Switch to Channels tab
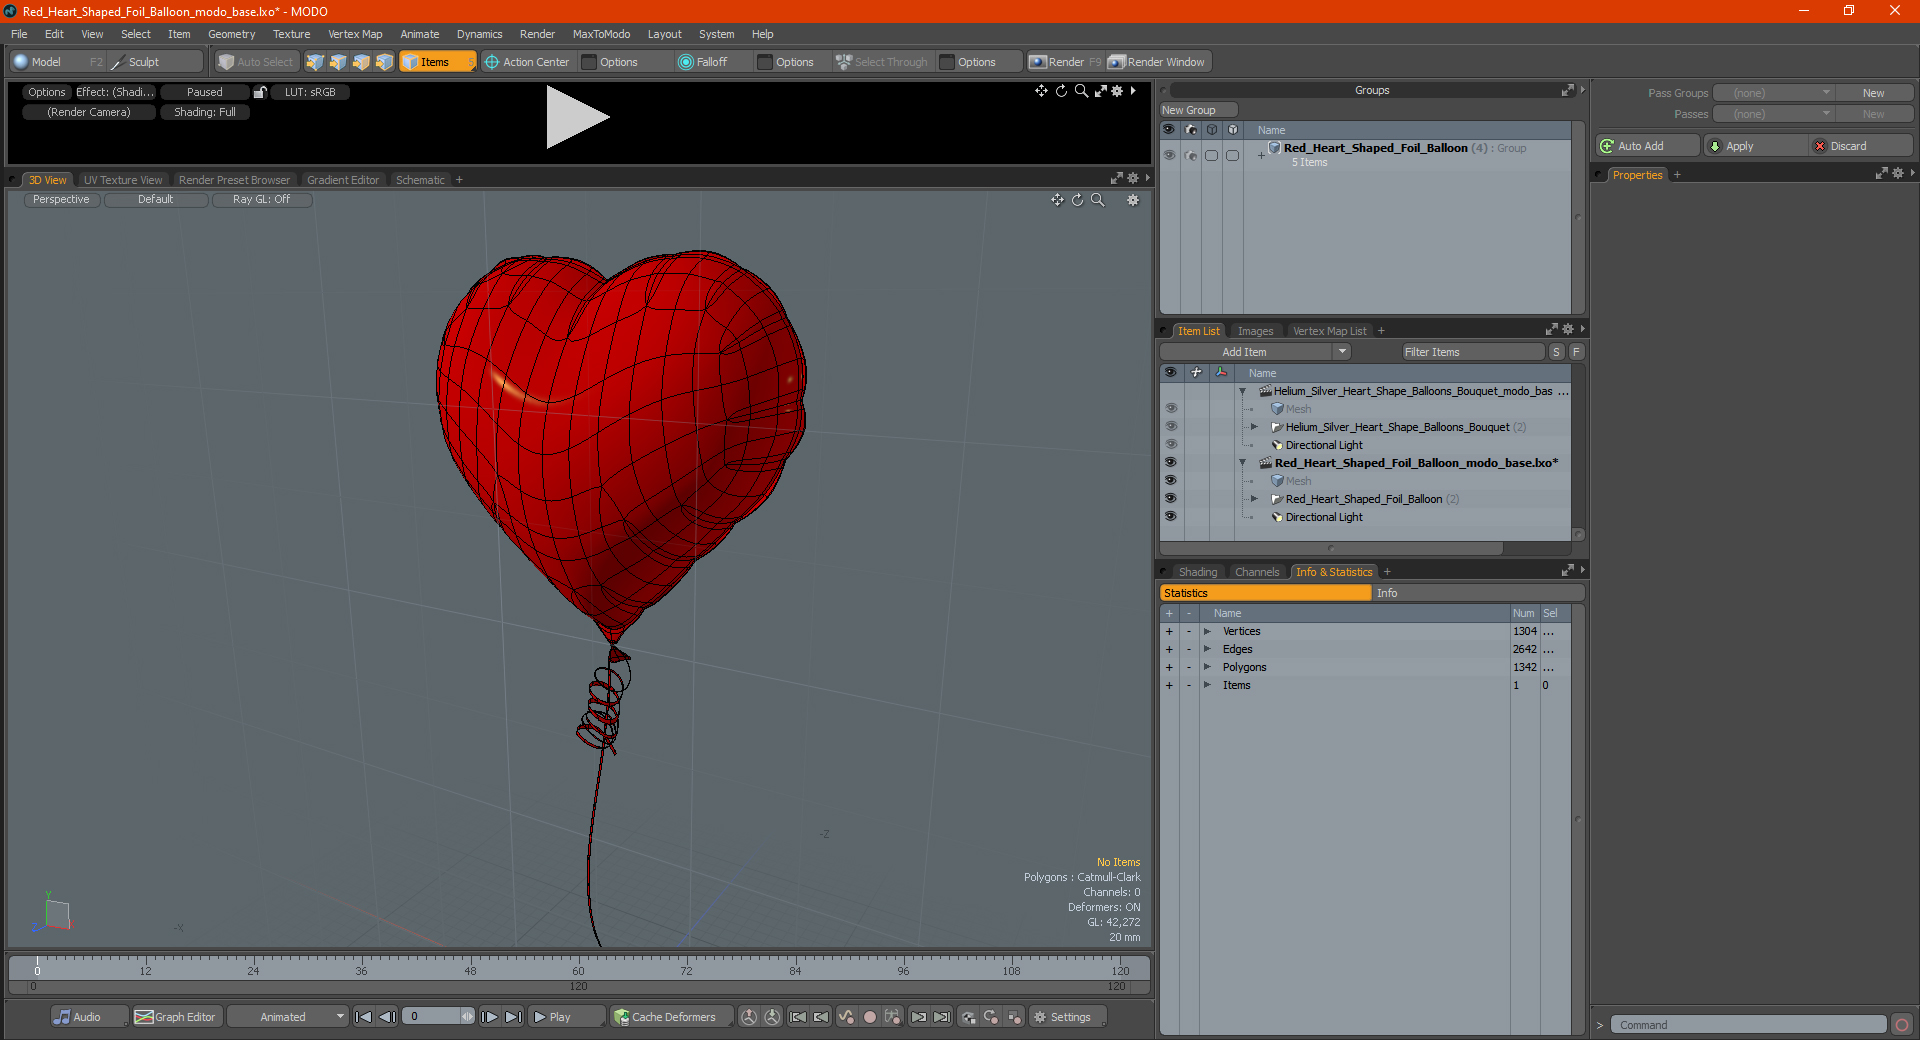Screen dimensions: 1920x1040 pos(1257,572)
